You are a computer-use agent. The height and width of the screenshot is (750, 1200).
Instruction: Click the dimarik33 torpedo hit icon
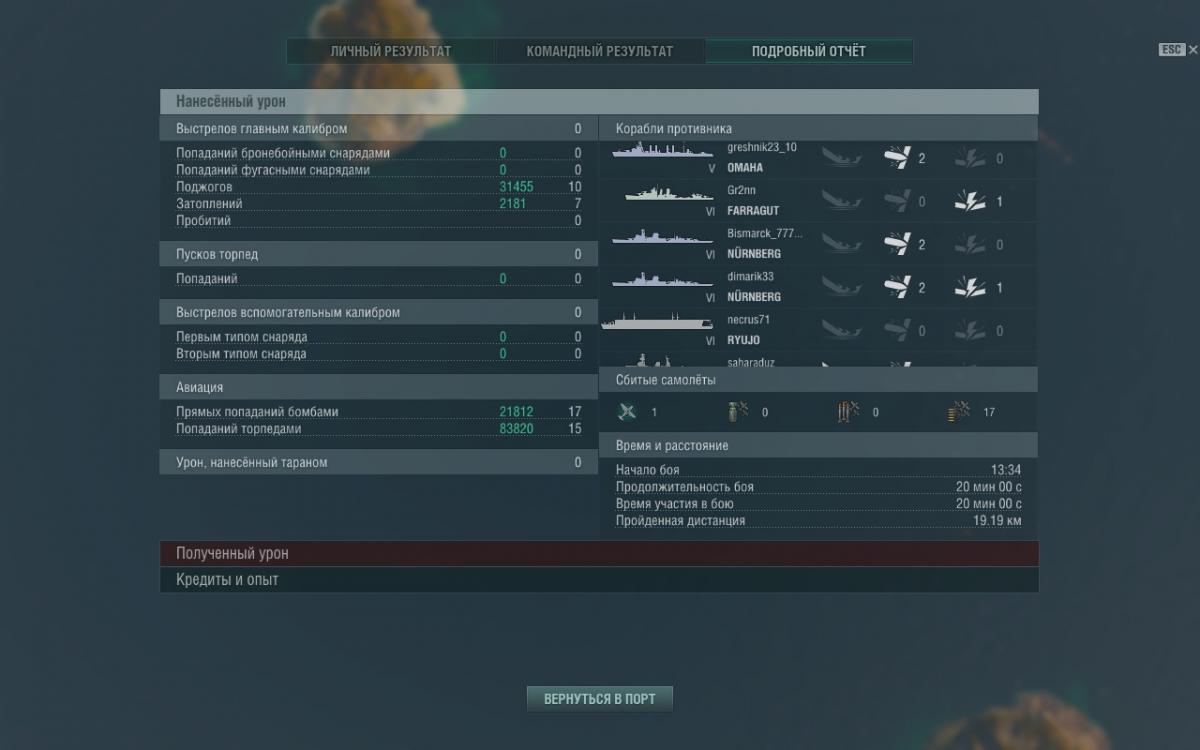tap(971, 287)
